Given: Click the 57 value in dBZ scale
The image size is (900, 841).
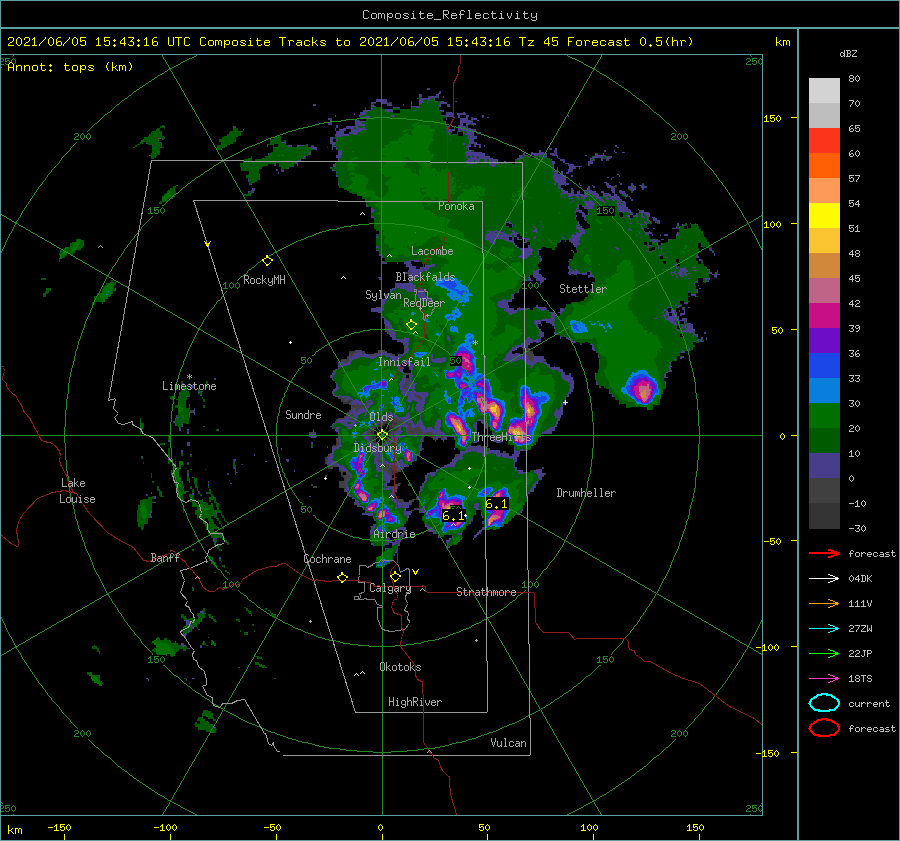Looking at the screenshot, I should [x=854, y=179].
